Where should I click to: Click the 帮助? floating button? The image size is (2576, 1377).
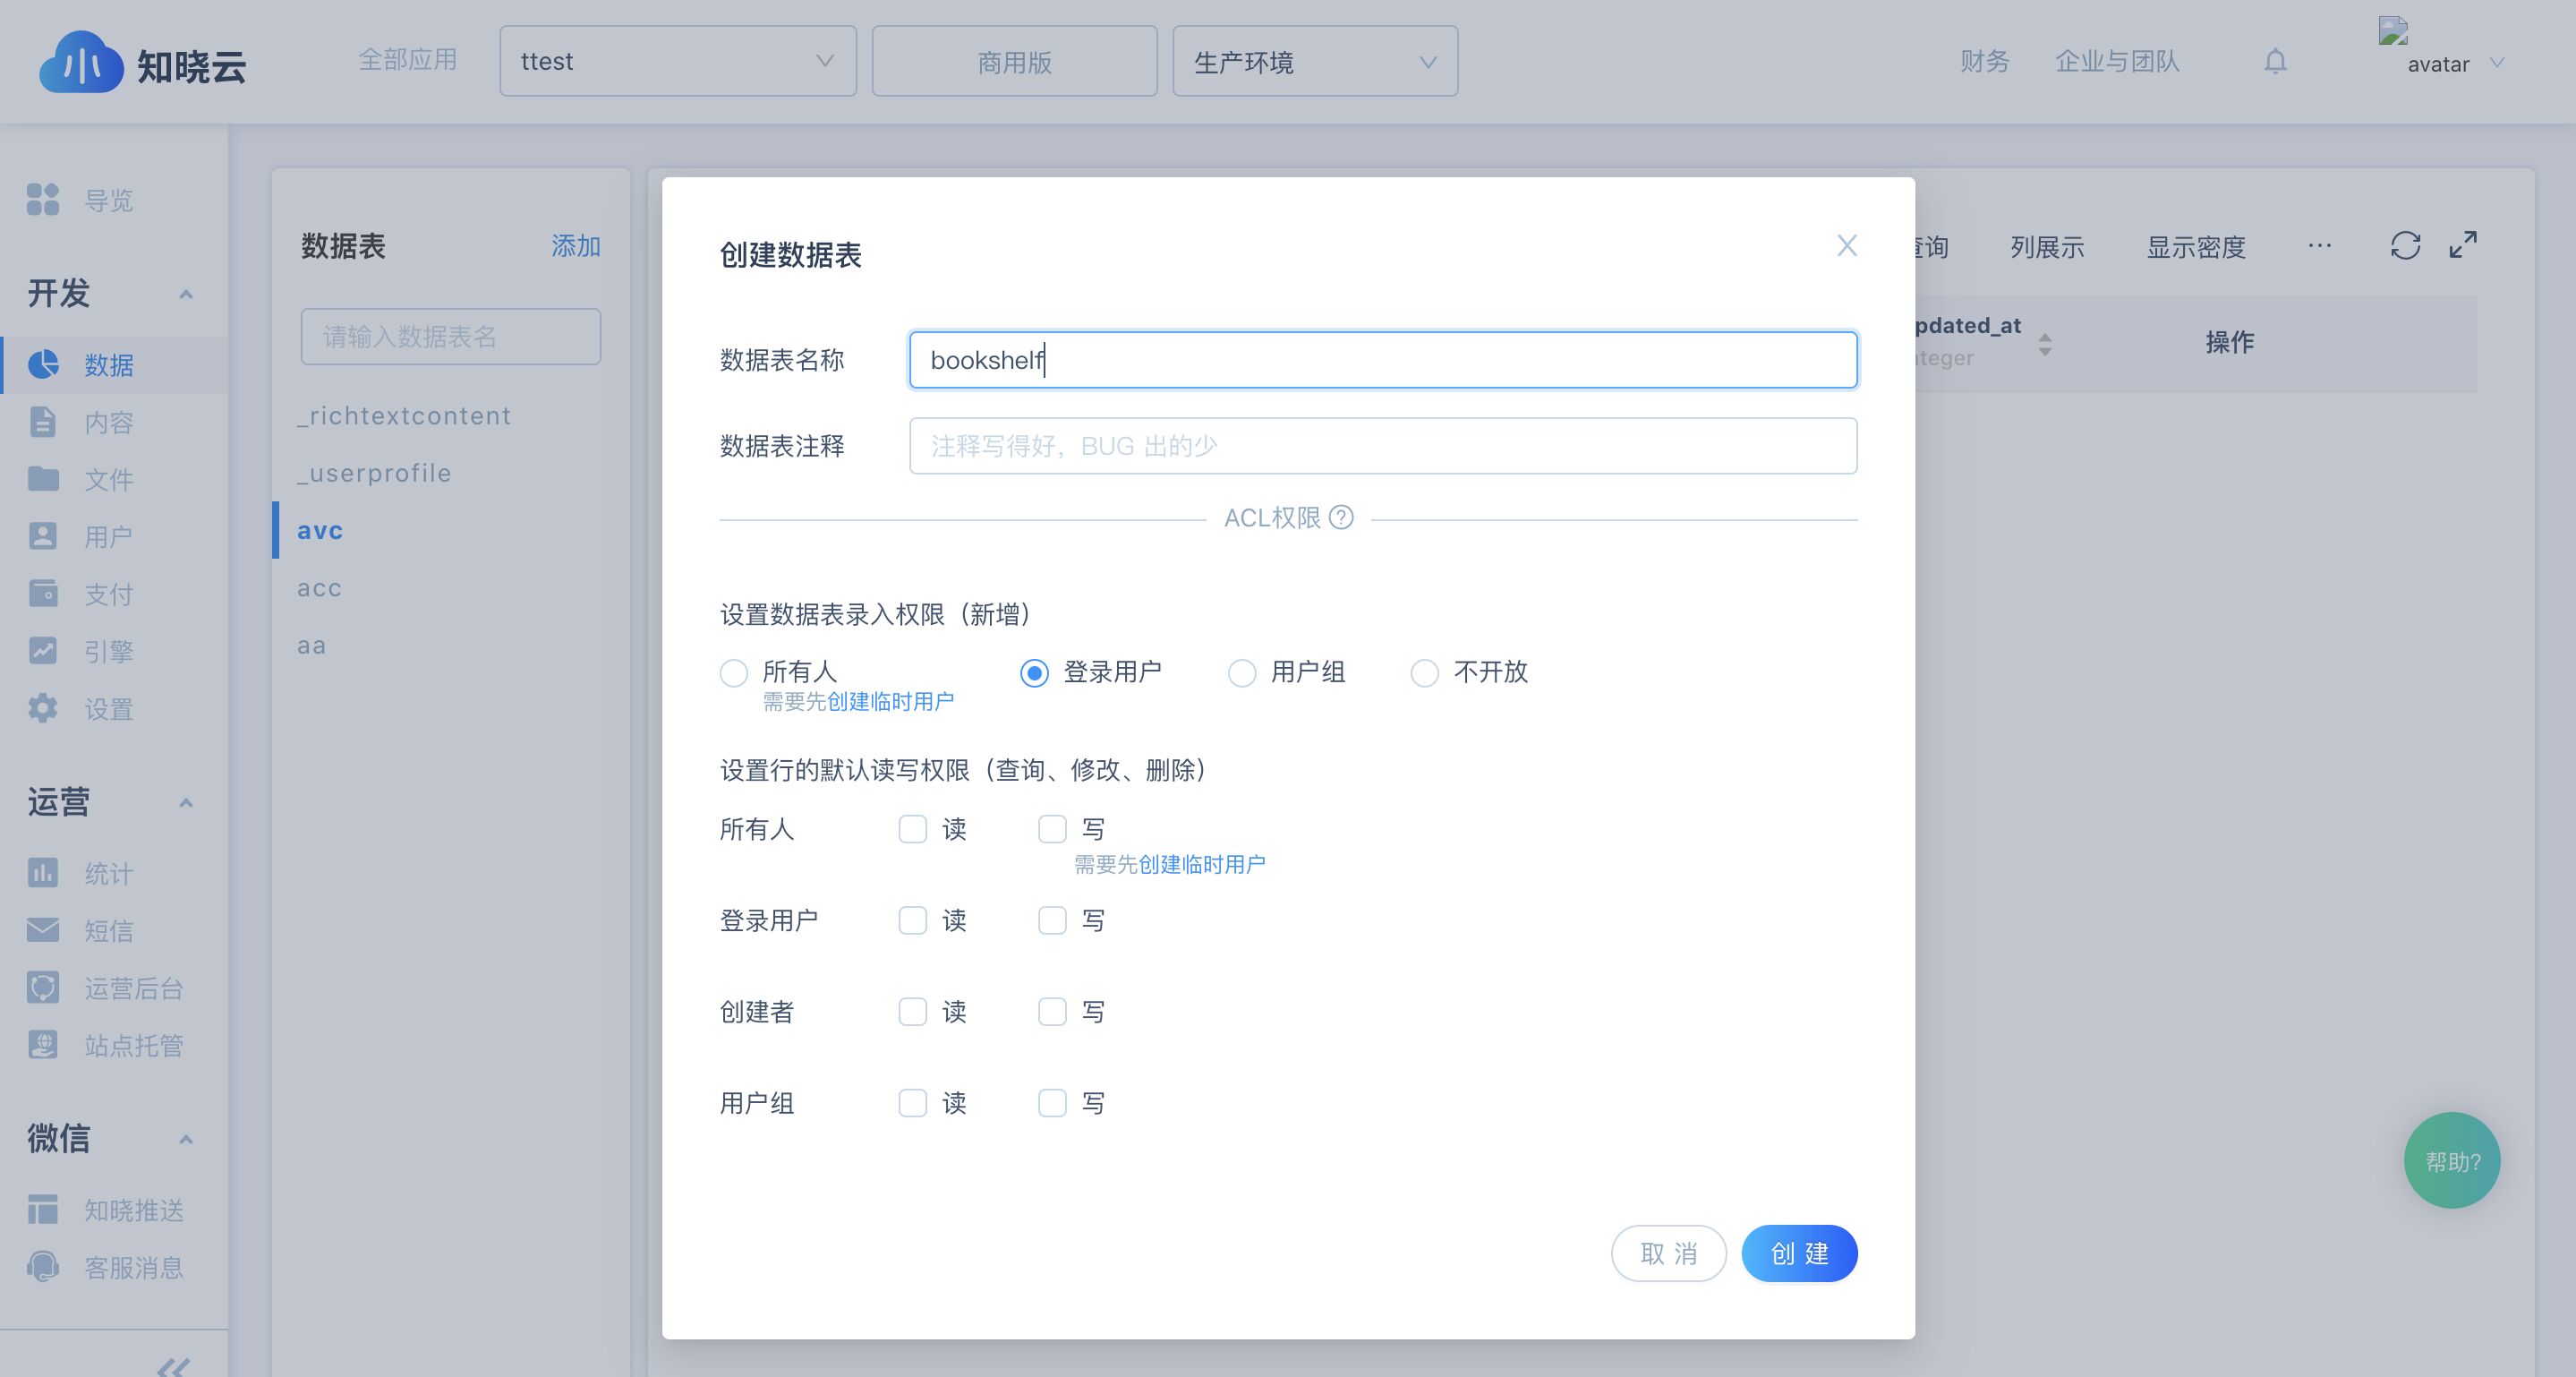click(2452, 1161)
